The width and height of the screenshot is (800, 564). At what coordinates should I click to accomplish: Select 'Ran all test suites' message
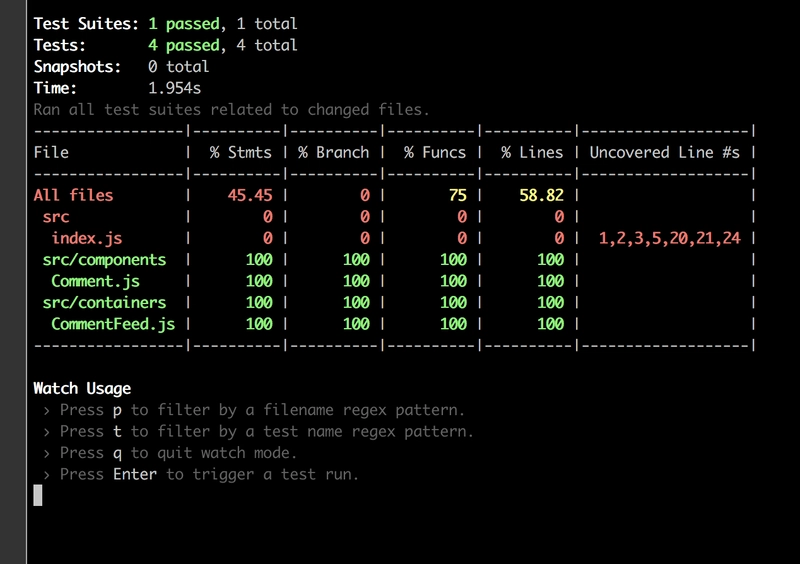tap(231, 109)
